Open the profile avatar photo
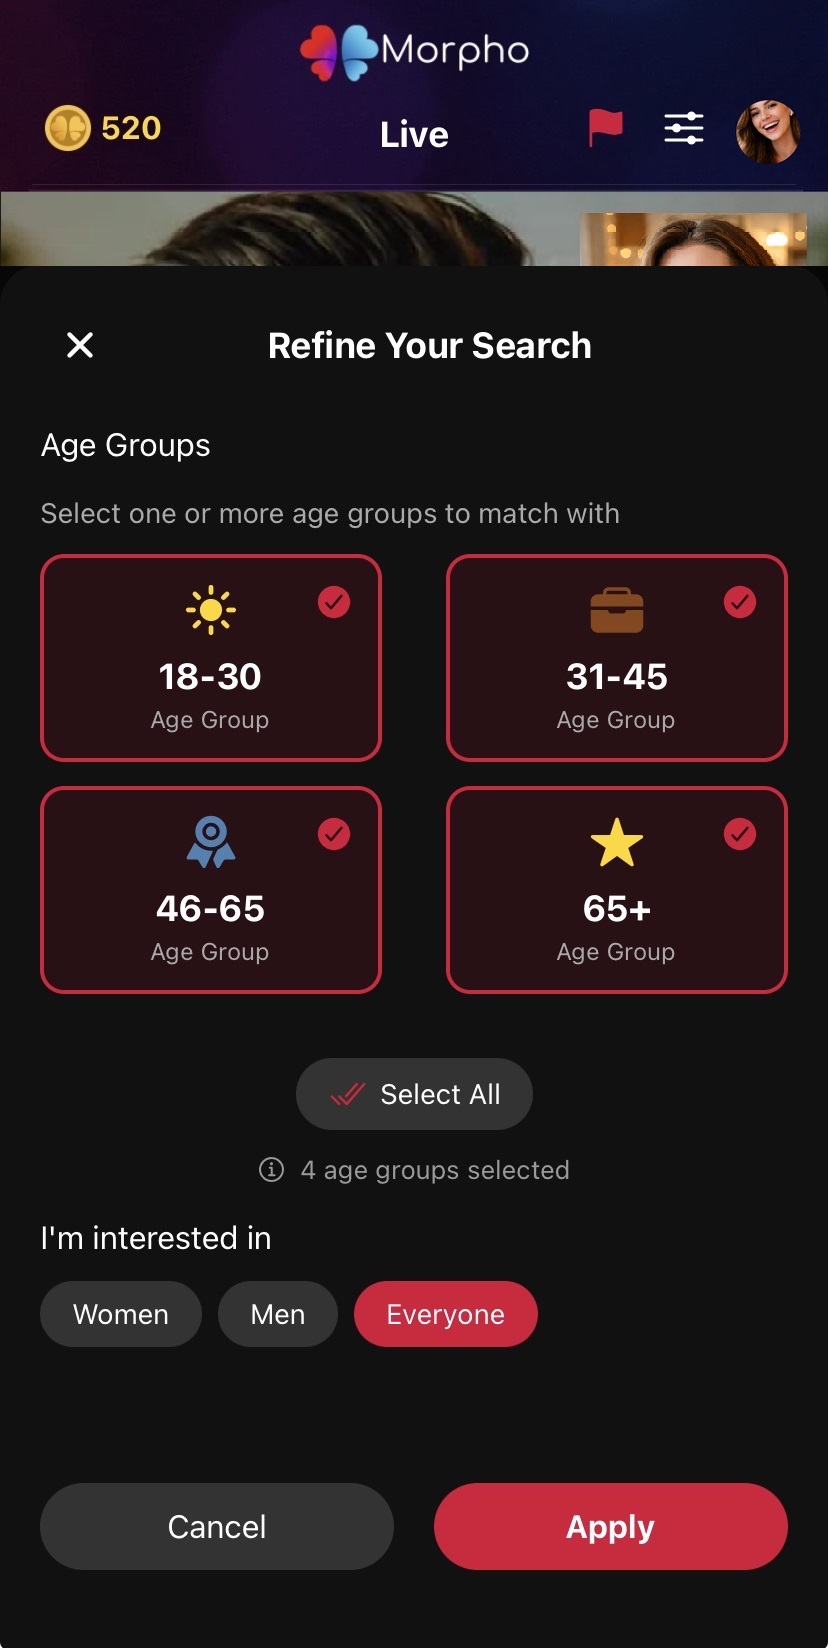The image size is (828, 1648). point(768,131)
